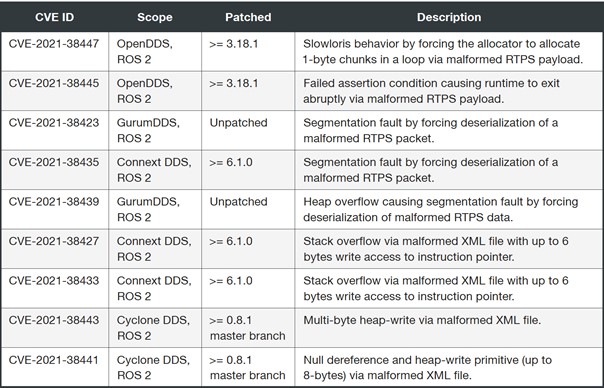Click the CVE ID column header
This screenshot has width=604, height=388.
pyautogui.click(x=54, y=17)
